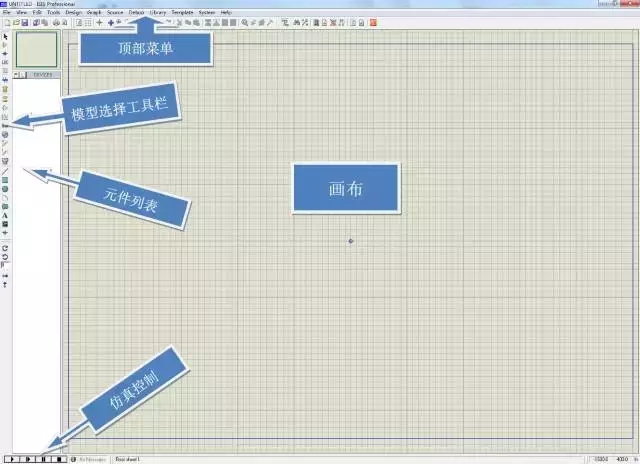This screenshot has height=464, width=640.
Task: Expand the Template menu
Action: click(183, 12)
